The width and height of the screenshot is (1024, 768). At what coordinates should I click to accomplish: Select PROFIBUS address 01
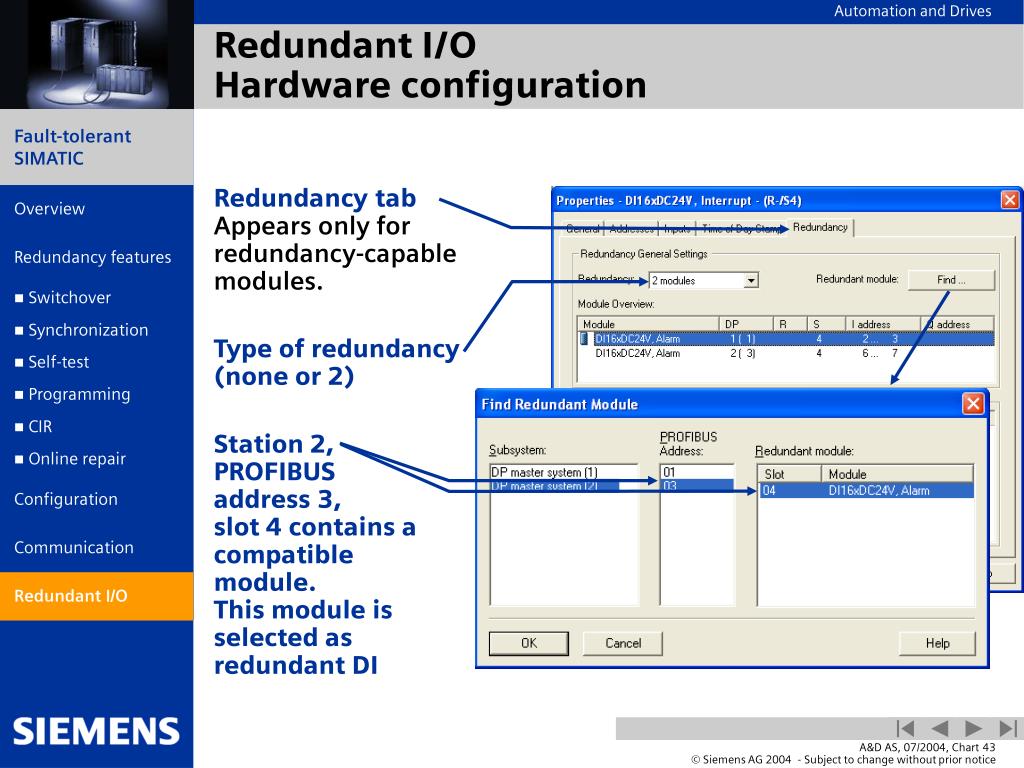coord(697,472)
